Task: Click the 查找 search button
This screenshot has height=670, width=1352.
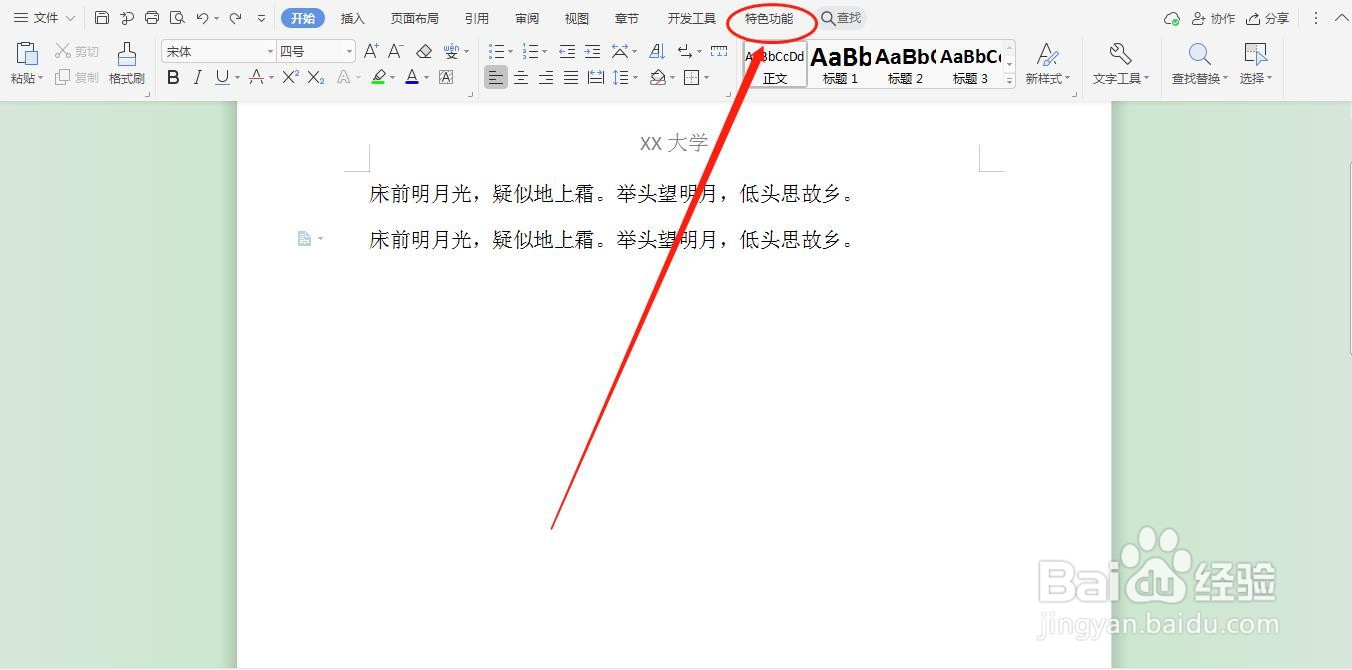Action: click(x=841, y=17)
